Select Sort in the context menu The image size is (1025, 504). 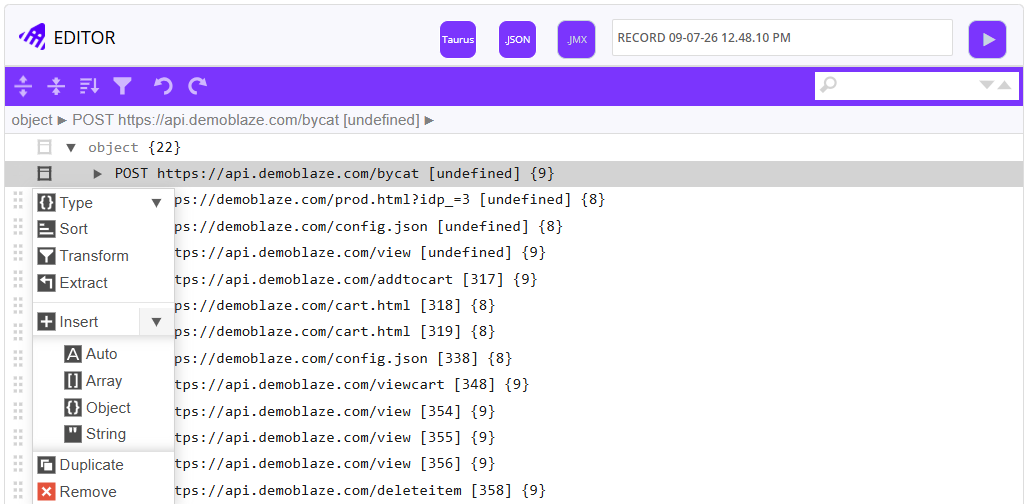(103, 229)
